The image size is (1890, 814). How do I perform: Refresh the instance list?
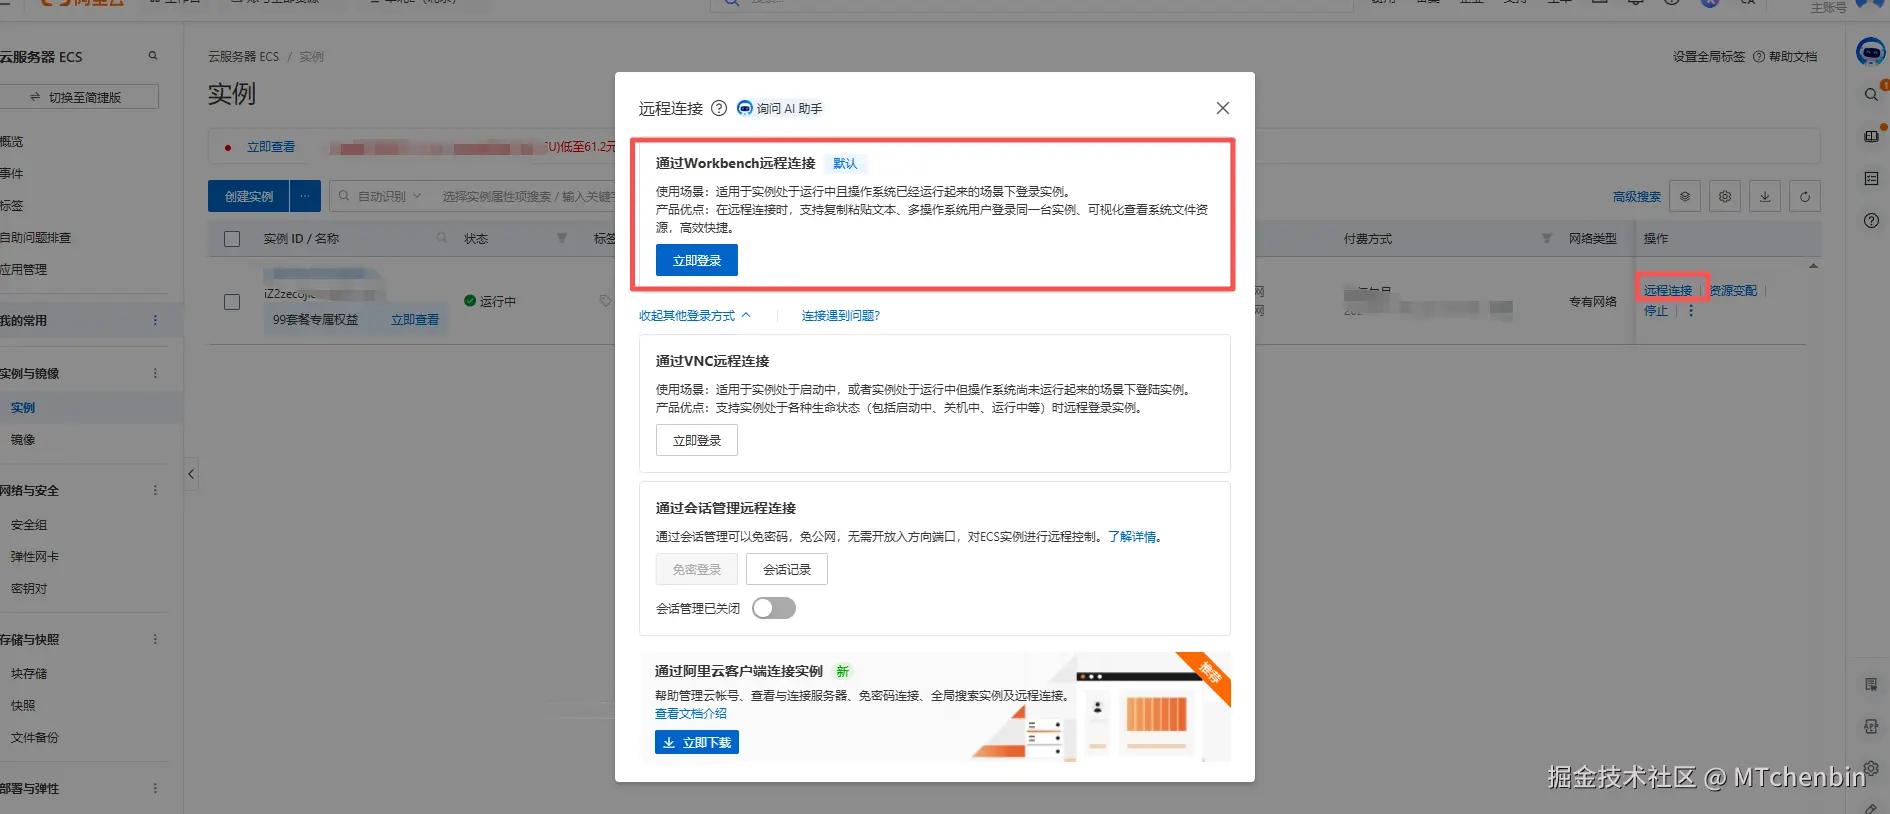(x=1805, y=196)
